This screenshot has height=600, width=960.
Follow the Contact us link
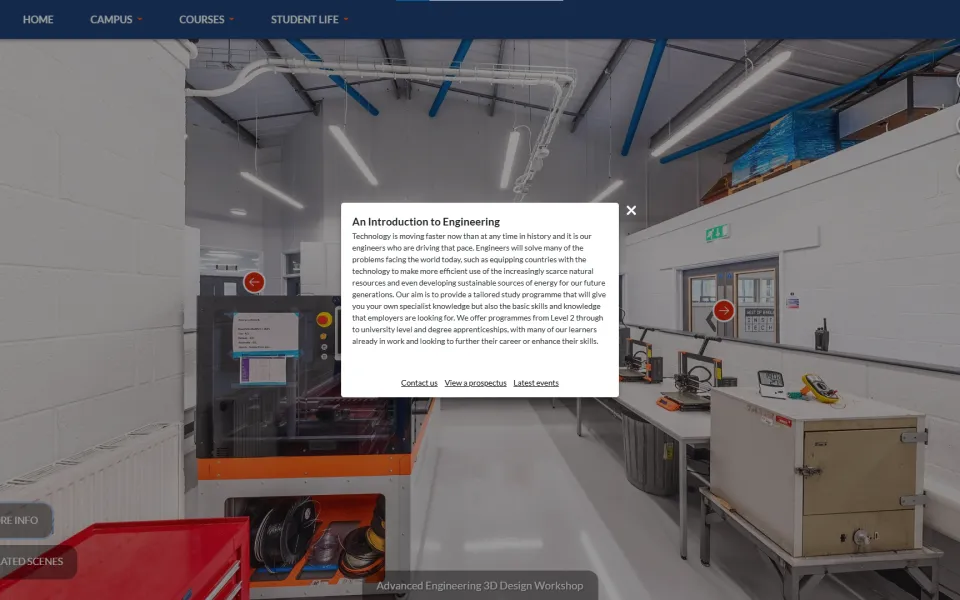coord(419,383)
